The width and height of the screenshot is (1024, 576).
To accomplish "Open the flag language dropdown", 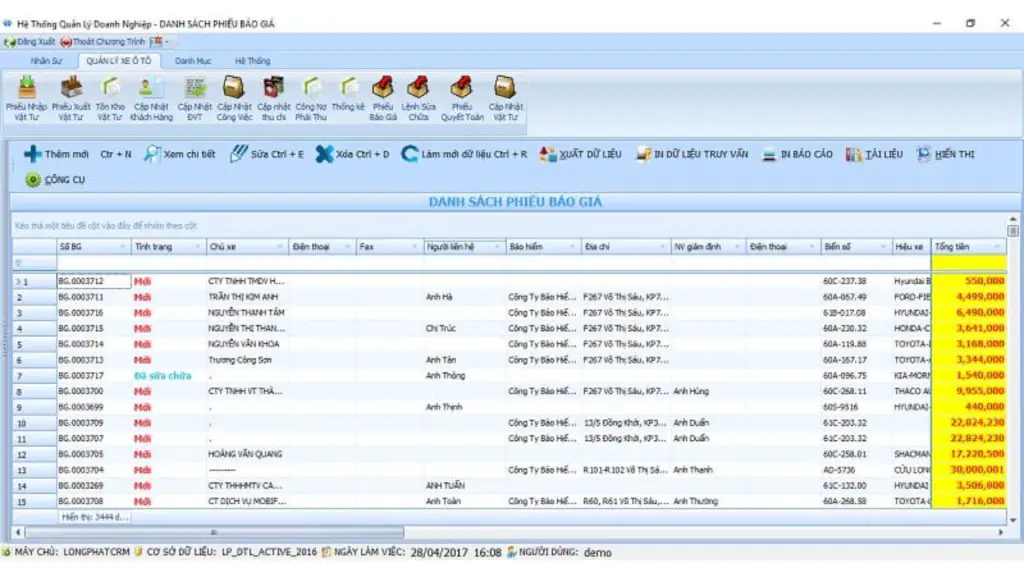I will pos(159,42).
